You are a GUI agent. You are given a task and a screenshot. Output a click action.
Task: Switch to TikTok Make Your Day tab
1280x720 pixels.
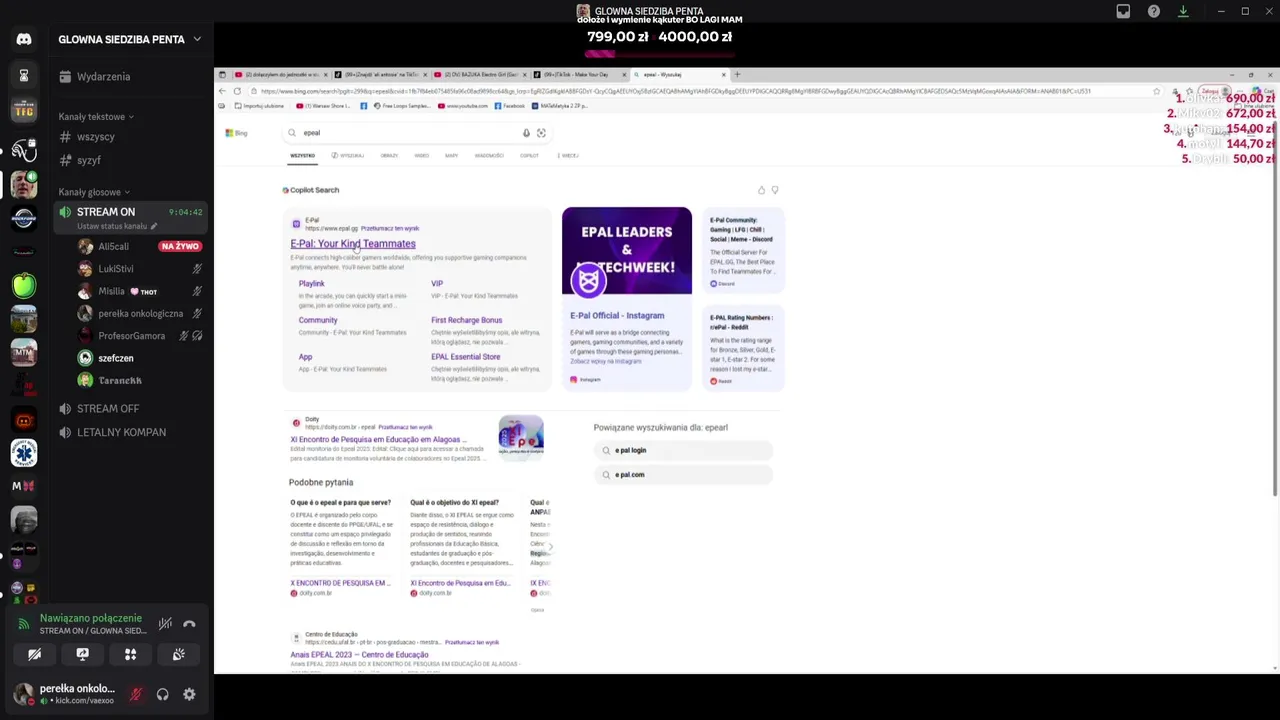tap(577, 74)
